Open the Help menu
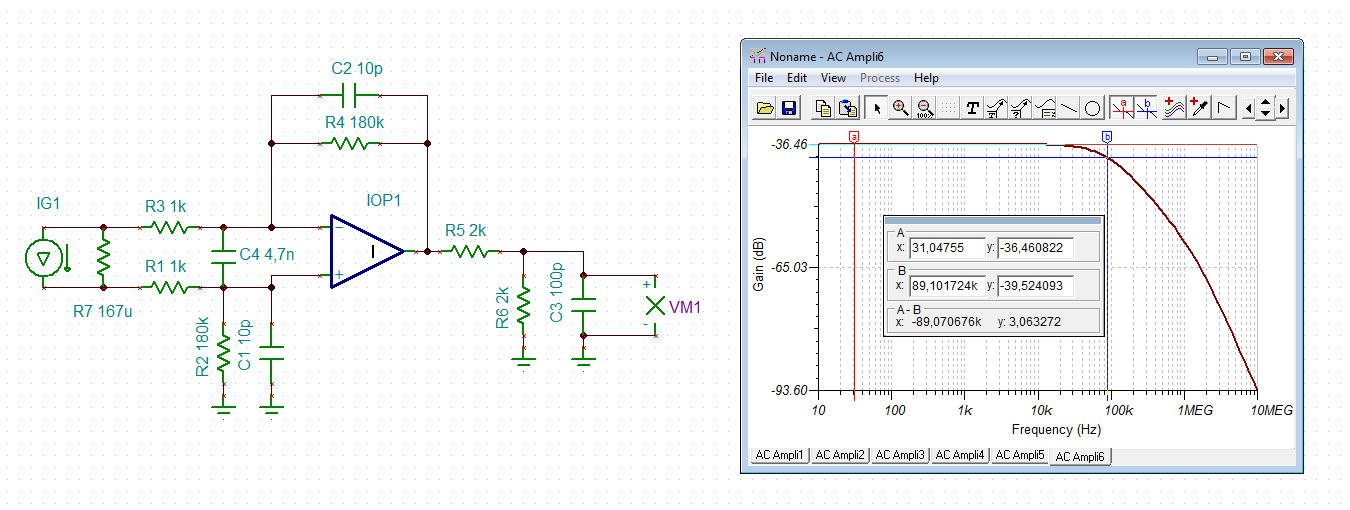This screenshot has height=510, width=1350. tap(926, 78)
